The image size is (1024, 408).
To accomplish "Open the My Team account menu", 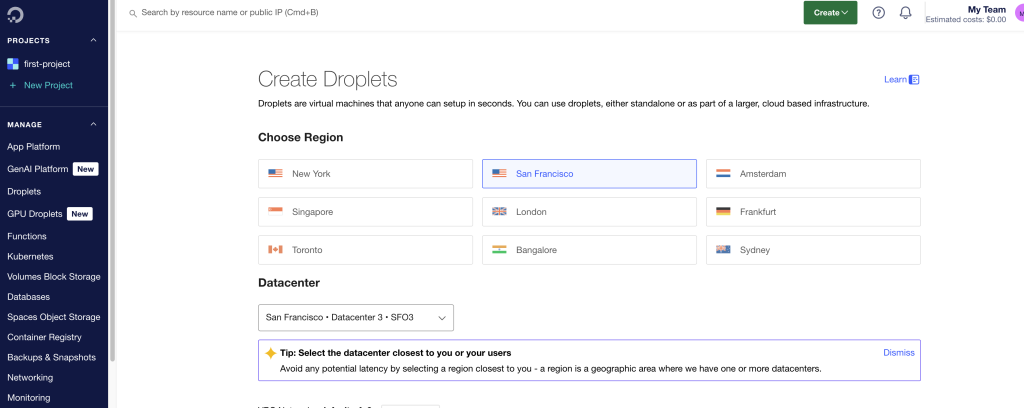I will coord(966,14).
